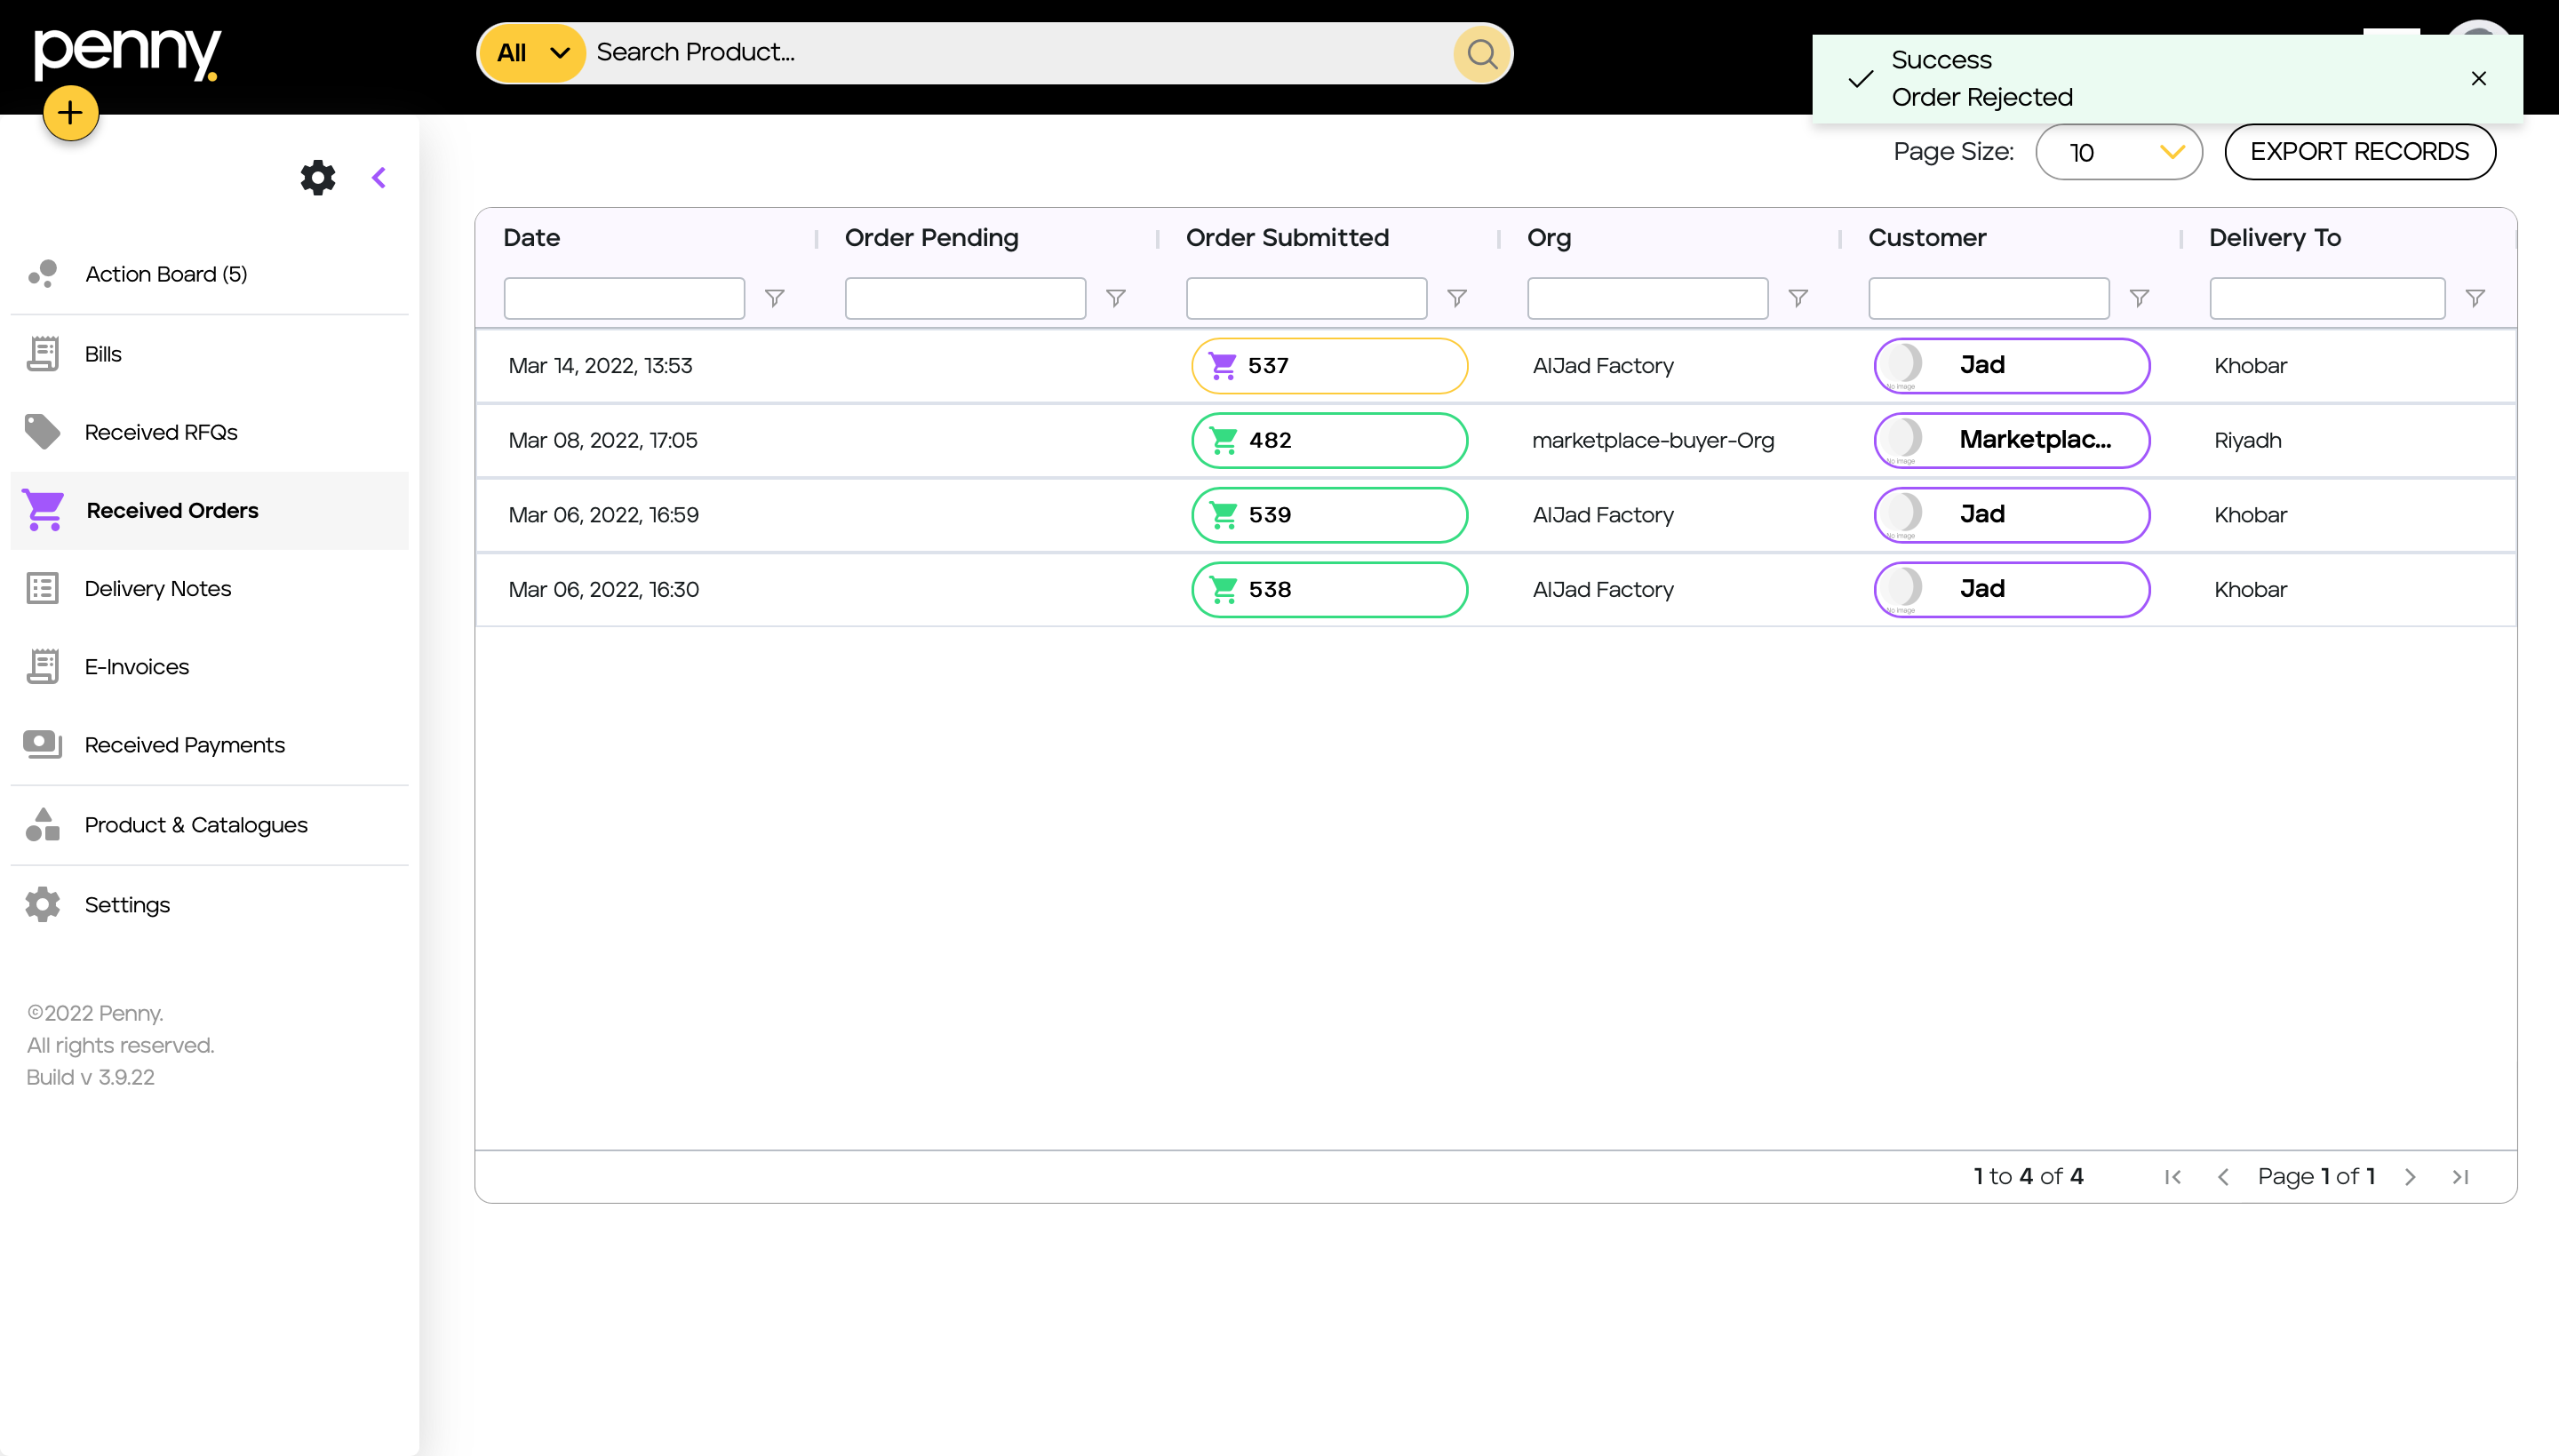Click the Export Records button
2559x1456 pixels.
click(x=2359, y=152)
